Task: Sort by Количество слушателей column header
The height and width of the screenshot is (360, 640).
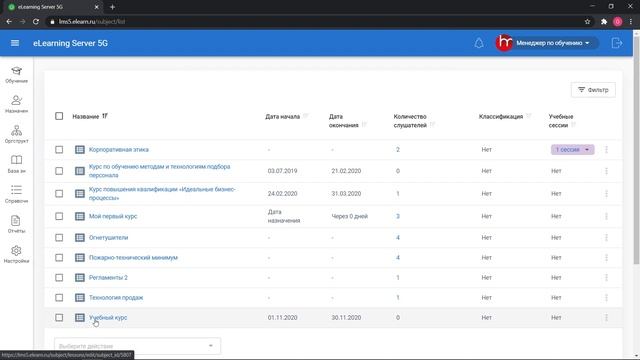Action: (x=410, y=121)
